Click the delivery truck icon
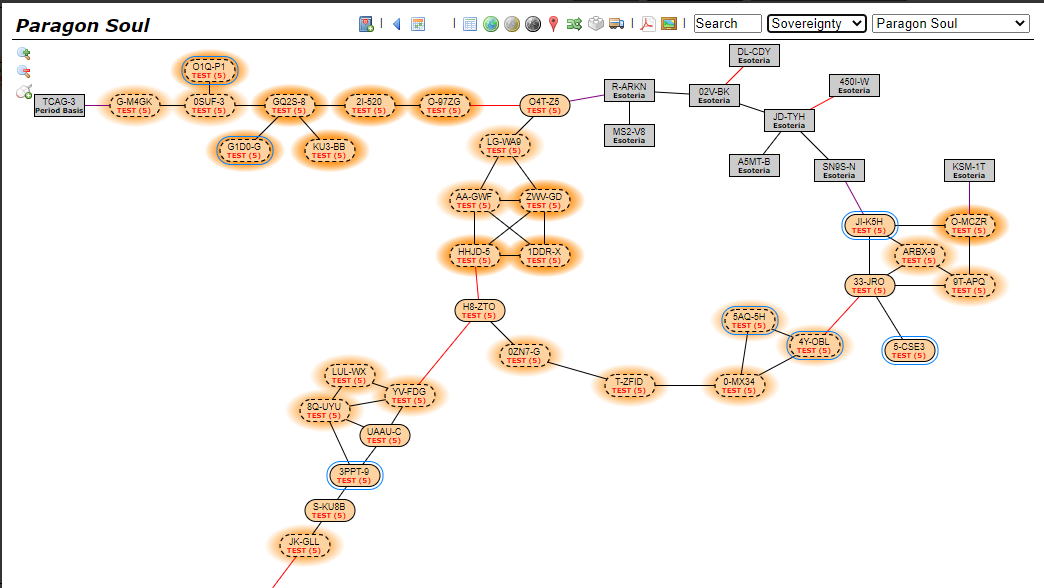This screenshot has width=1044, height=588. [617, 24]
